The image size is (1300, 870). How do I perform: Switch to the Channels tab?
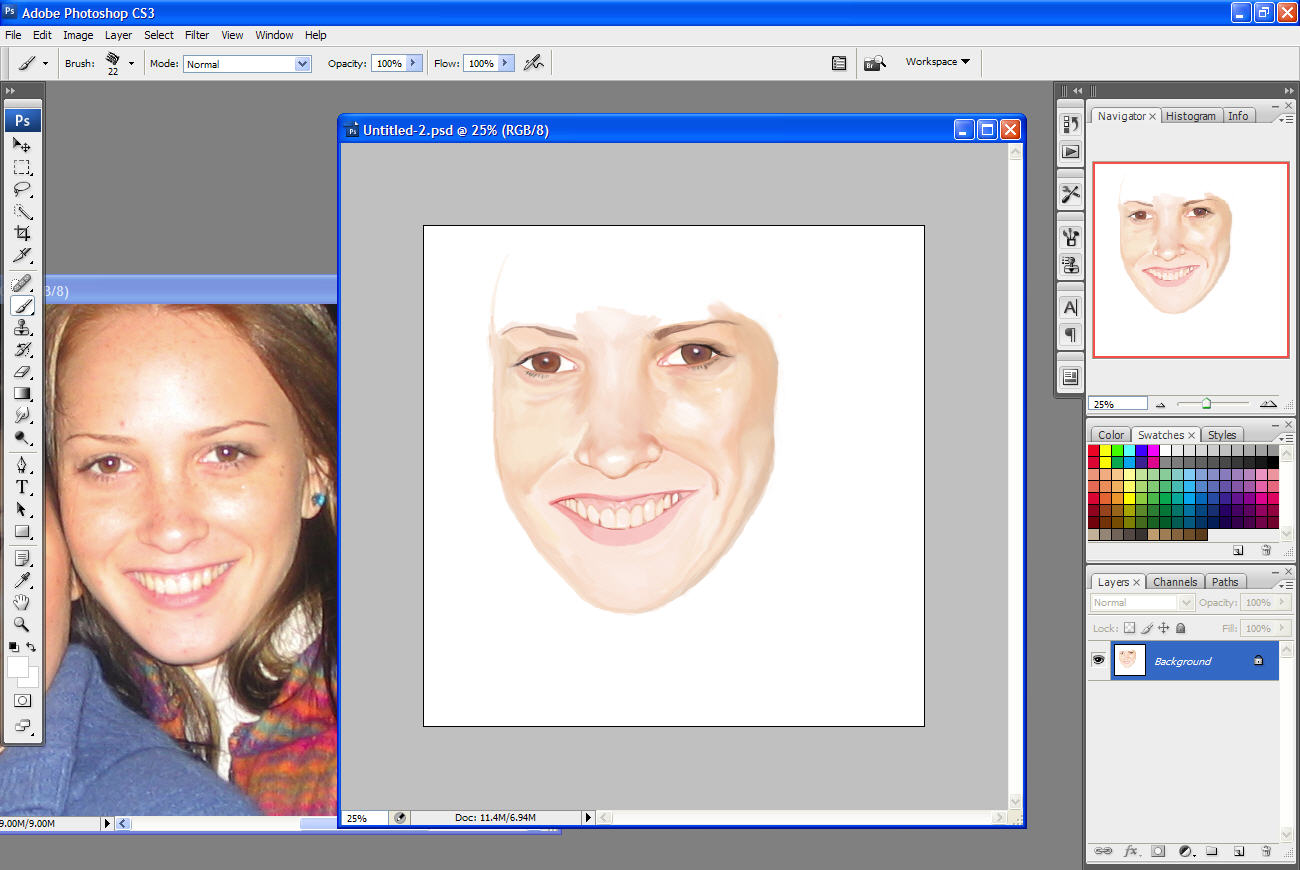[x=1174, y=582]
